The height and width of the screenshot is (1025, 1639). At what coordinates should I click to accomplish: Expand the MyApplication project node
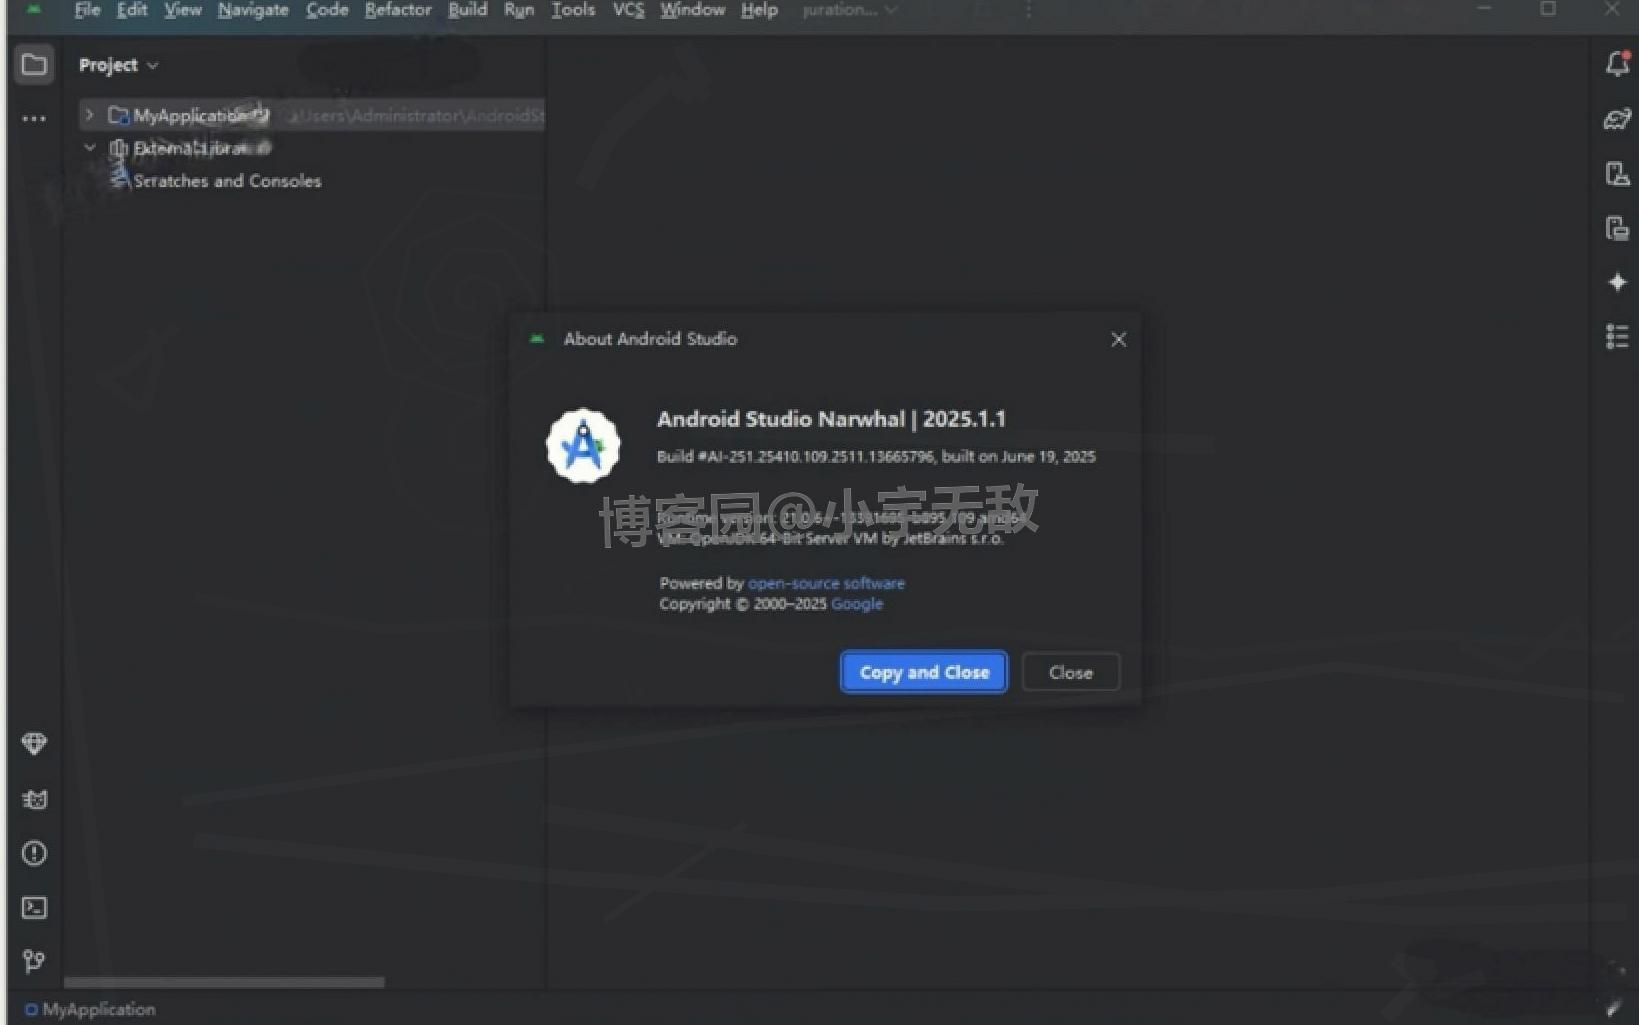point(89,115)
